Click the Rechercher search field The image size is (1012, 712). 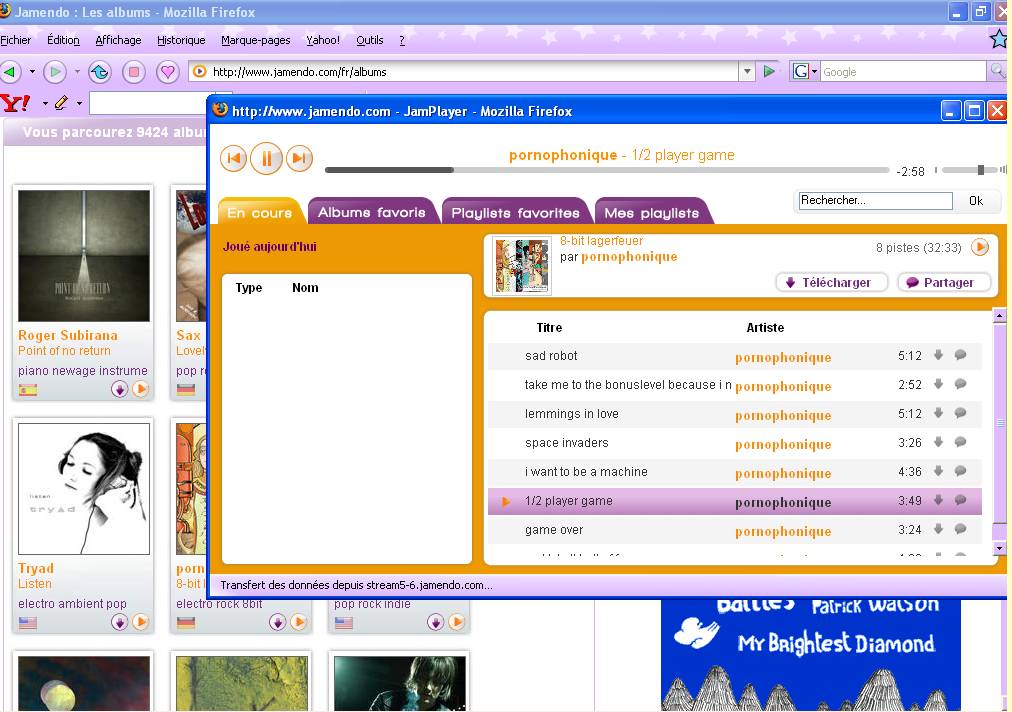[x=875, y=200]
